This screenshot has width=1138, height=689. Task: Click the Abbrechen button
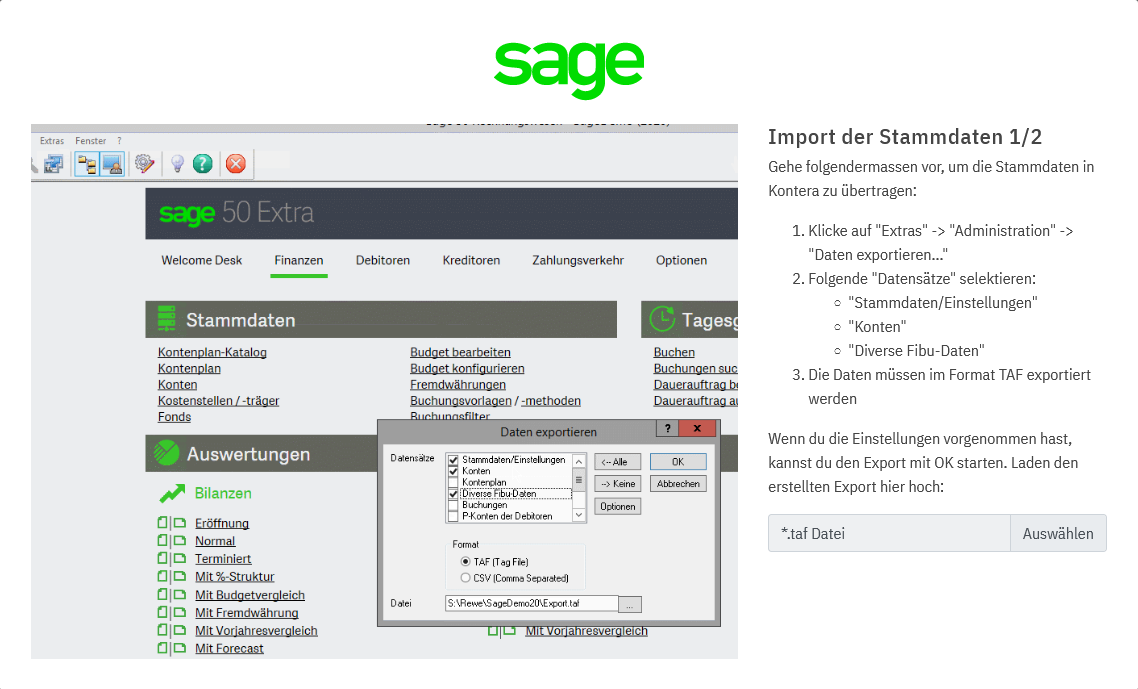[678, 484]
